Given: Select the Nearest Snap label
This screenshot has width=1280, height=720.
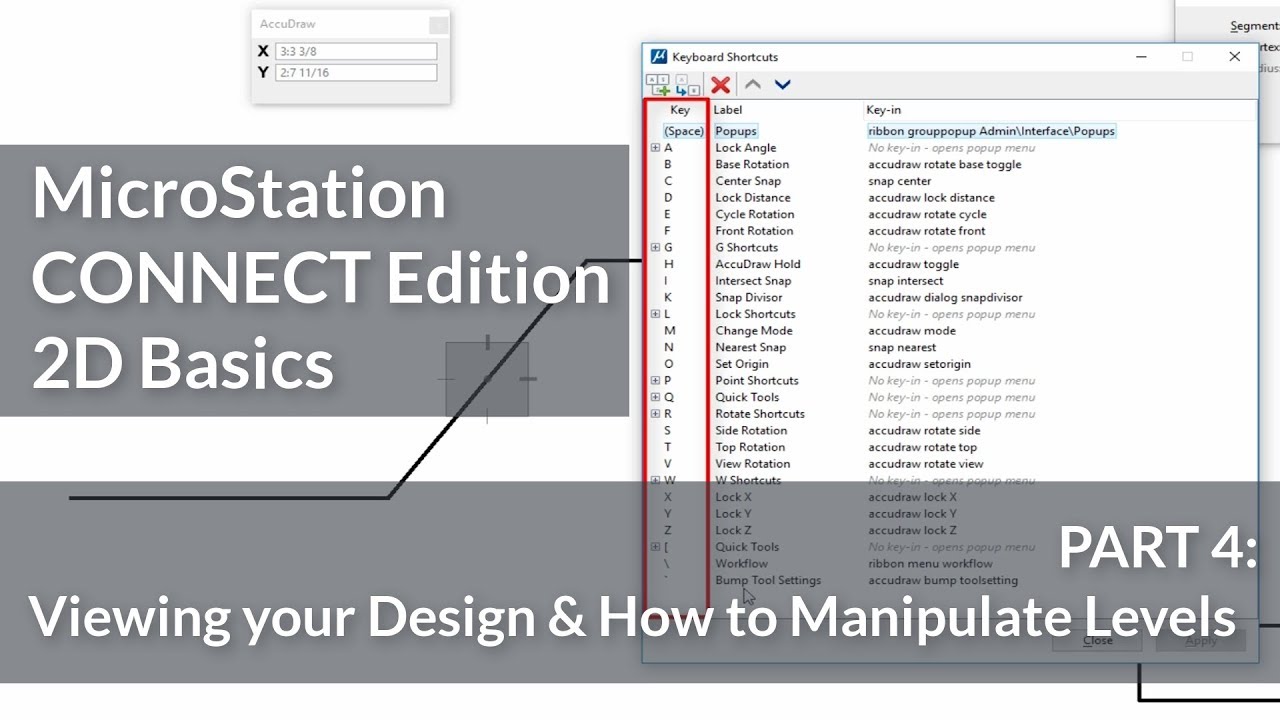Looking at the screenshot, I should pyautogui.click(x=751, y=347).
